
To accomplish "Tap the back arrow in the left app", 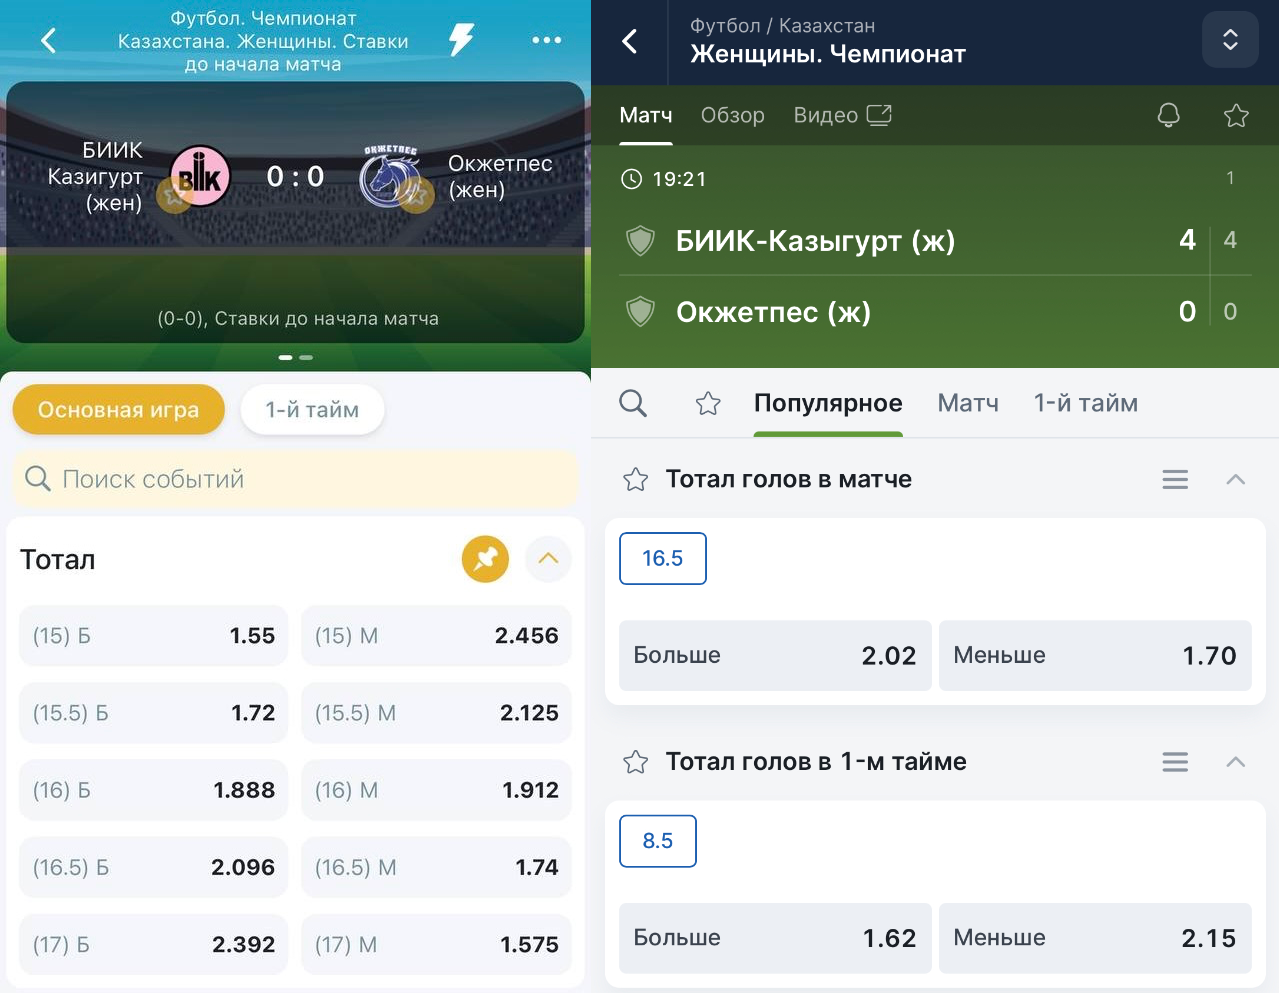I will [x=48, y=40].
